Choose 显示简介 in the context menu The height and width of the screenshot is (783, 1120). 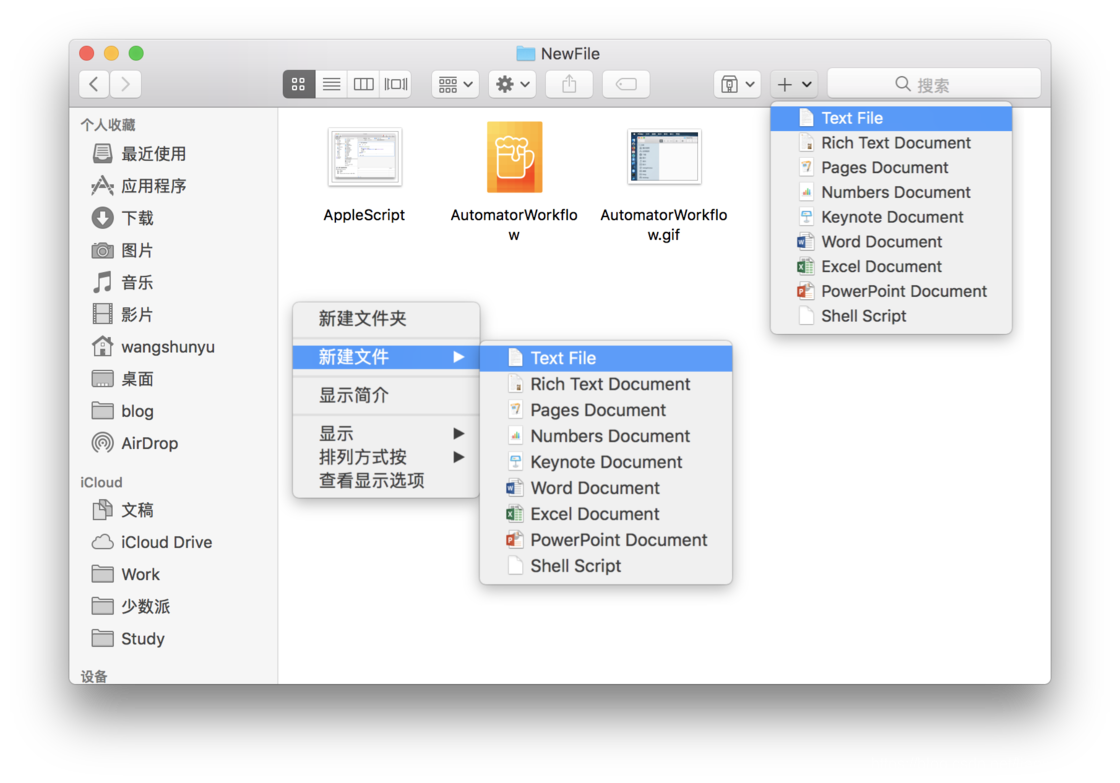click(x=386, y=395)
